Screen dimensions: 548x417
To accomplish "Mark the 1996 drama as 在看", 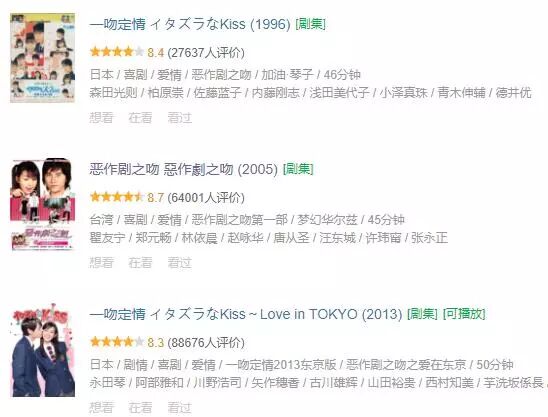I will 140,117.
